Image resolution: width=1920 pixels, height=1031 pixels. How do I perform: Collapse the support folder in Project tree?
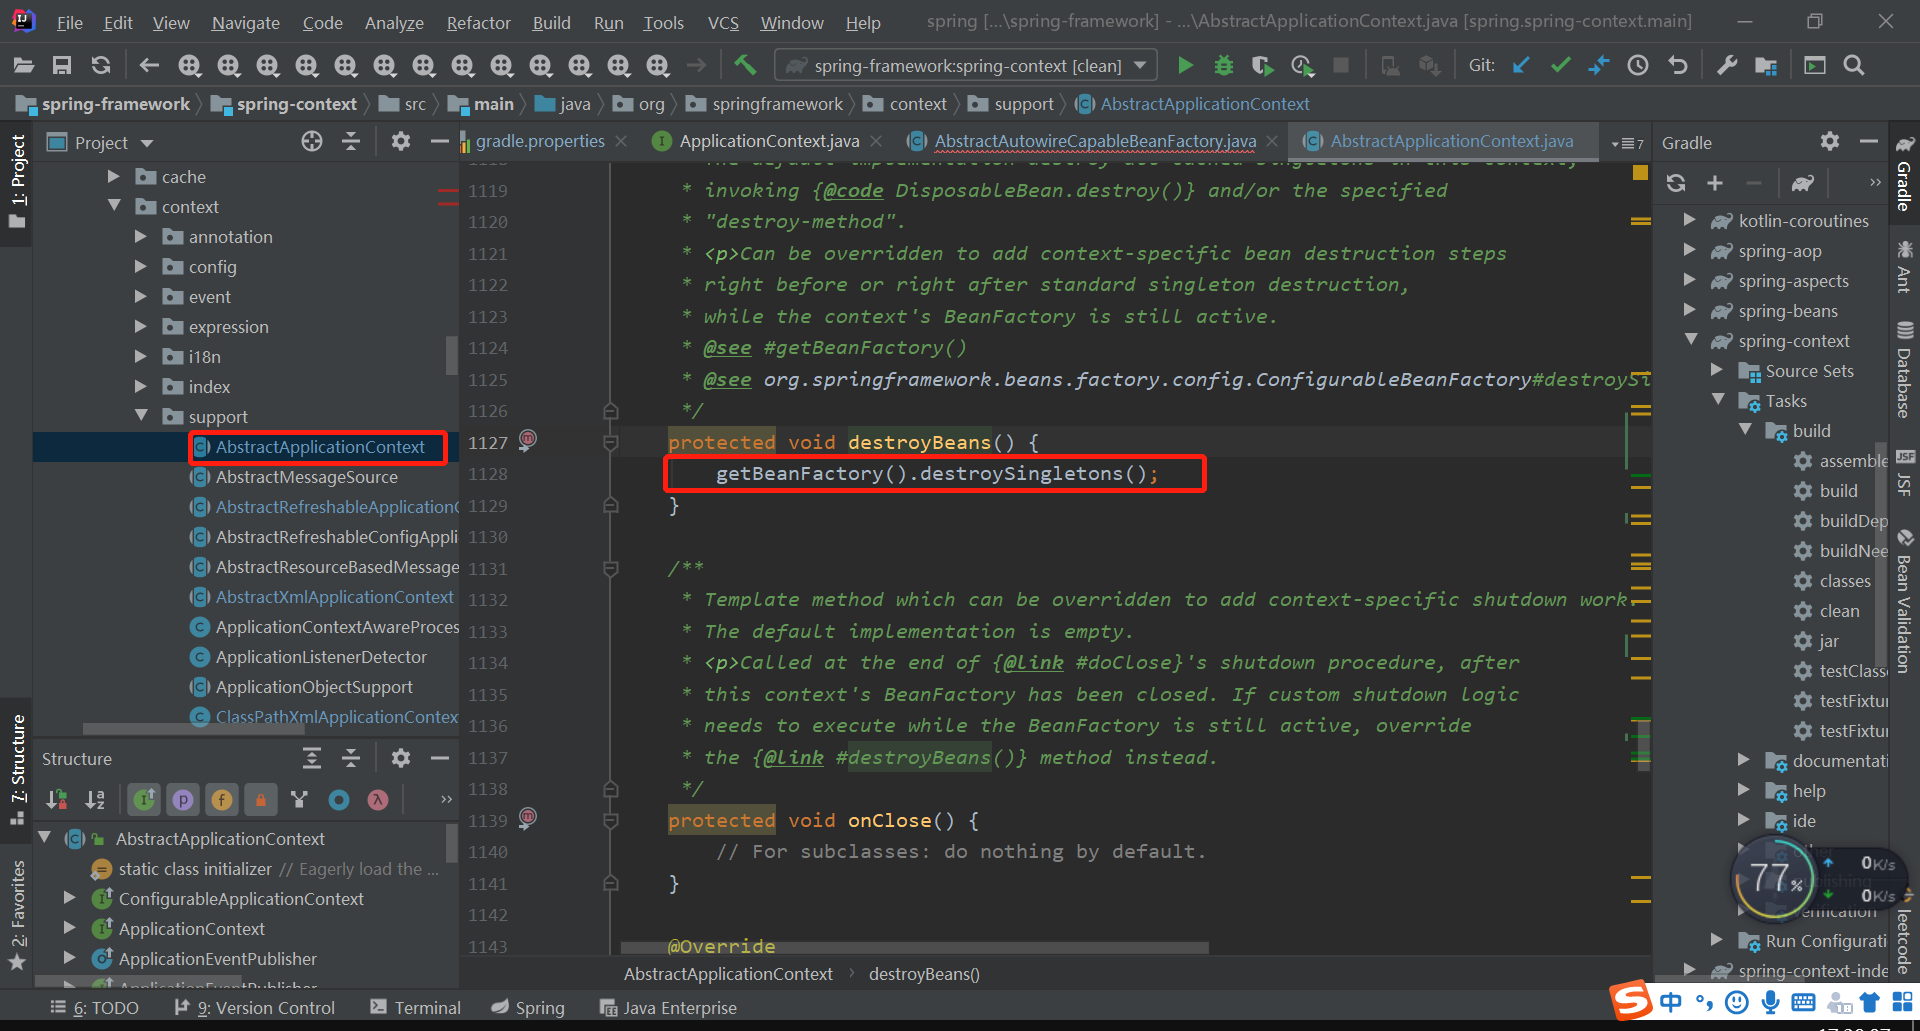[x=141, y=416]
